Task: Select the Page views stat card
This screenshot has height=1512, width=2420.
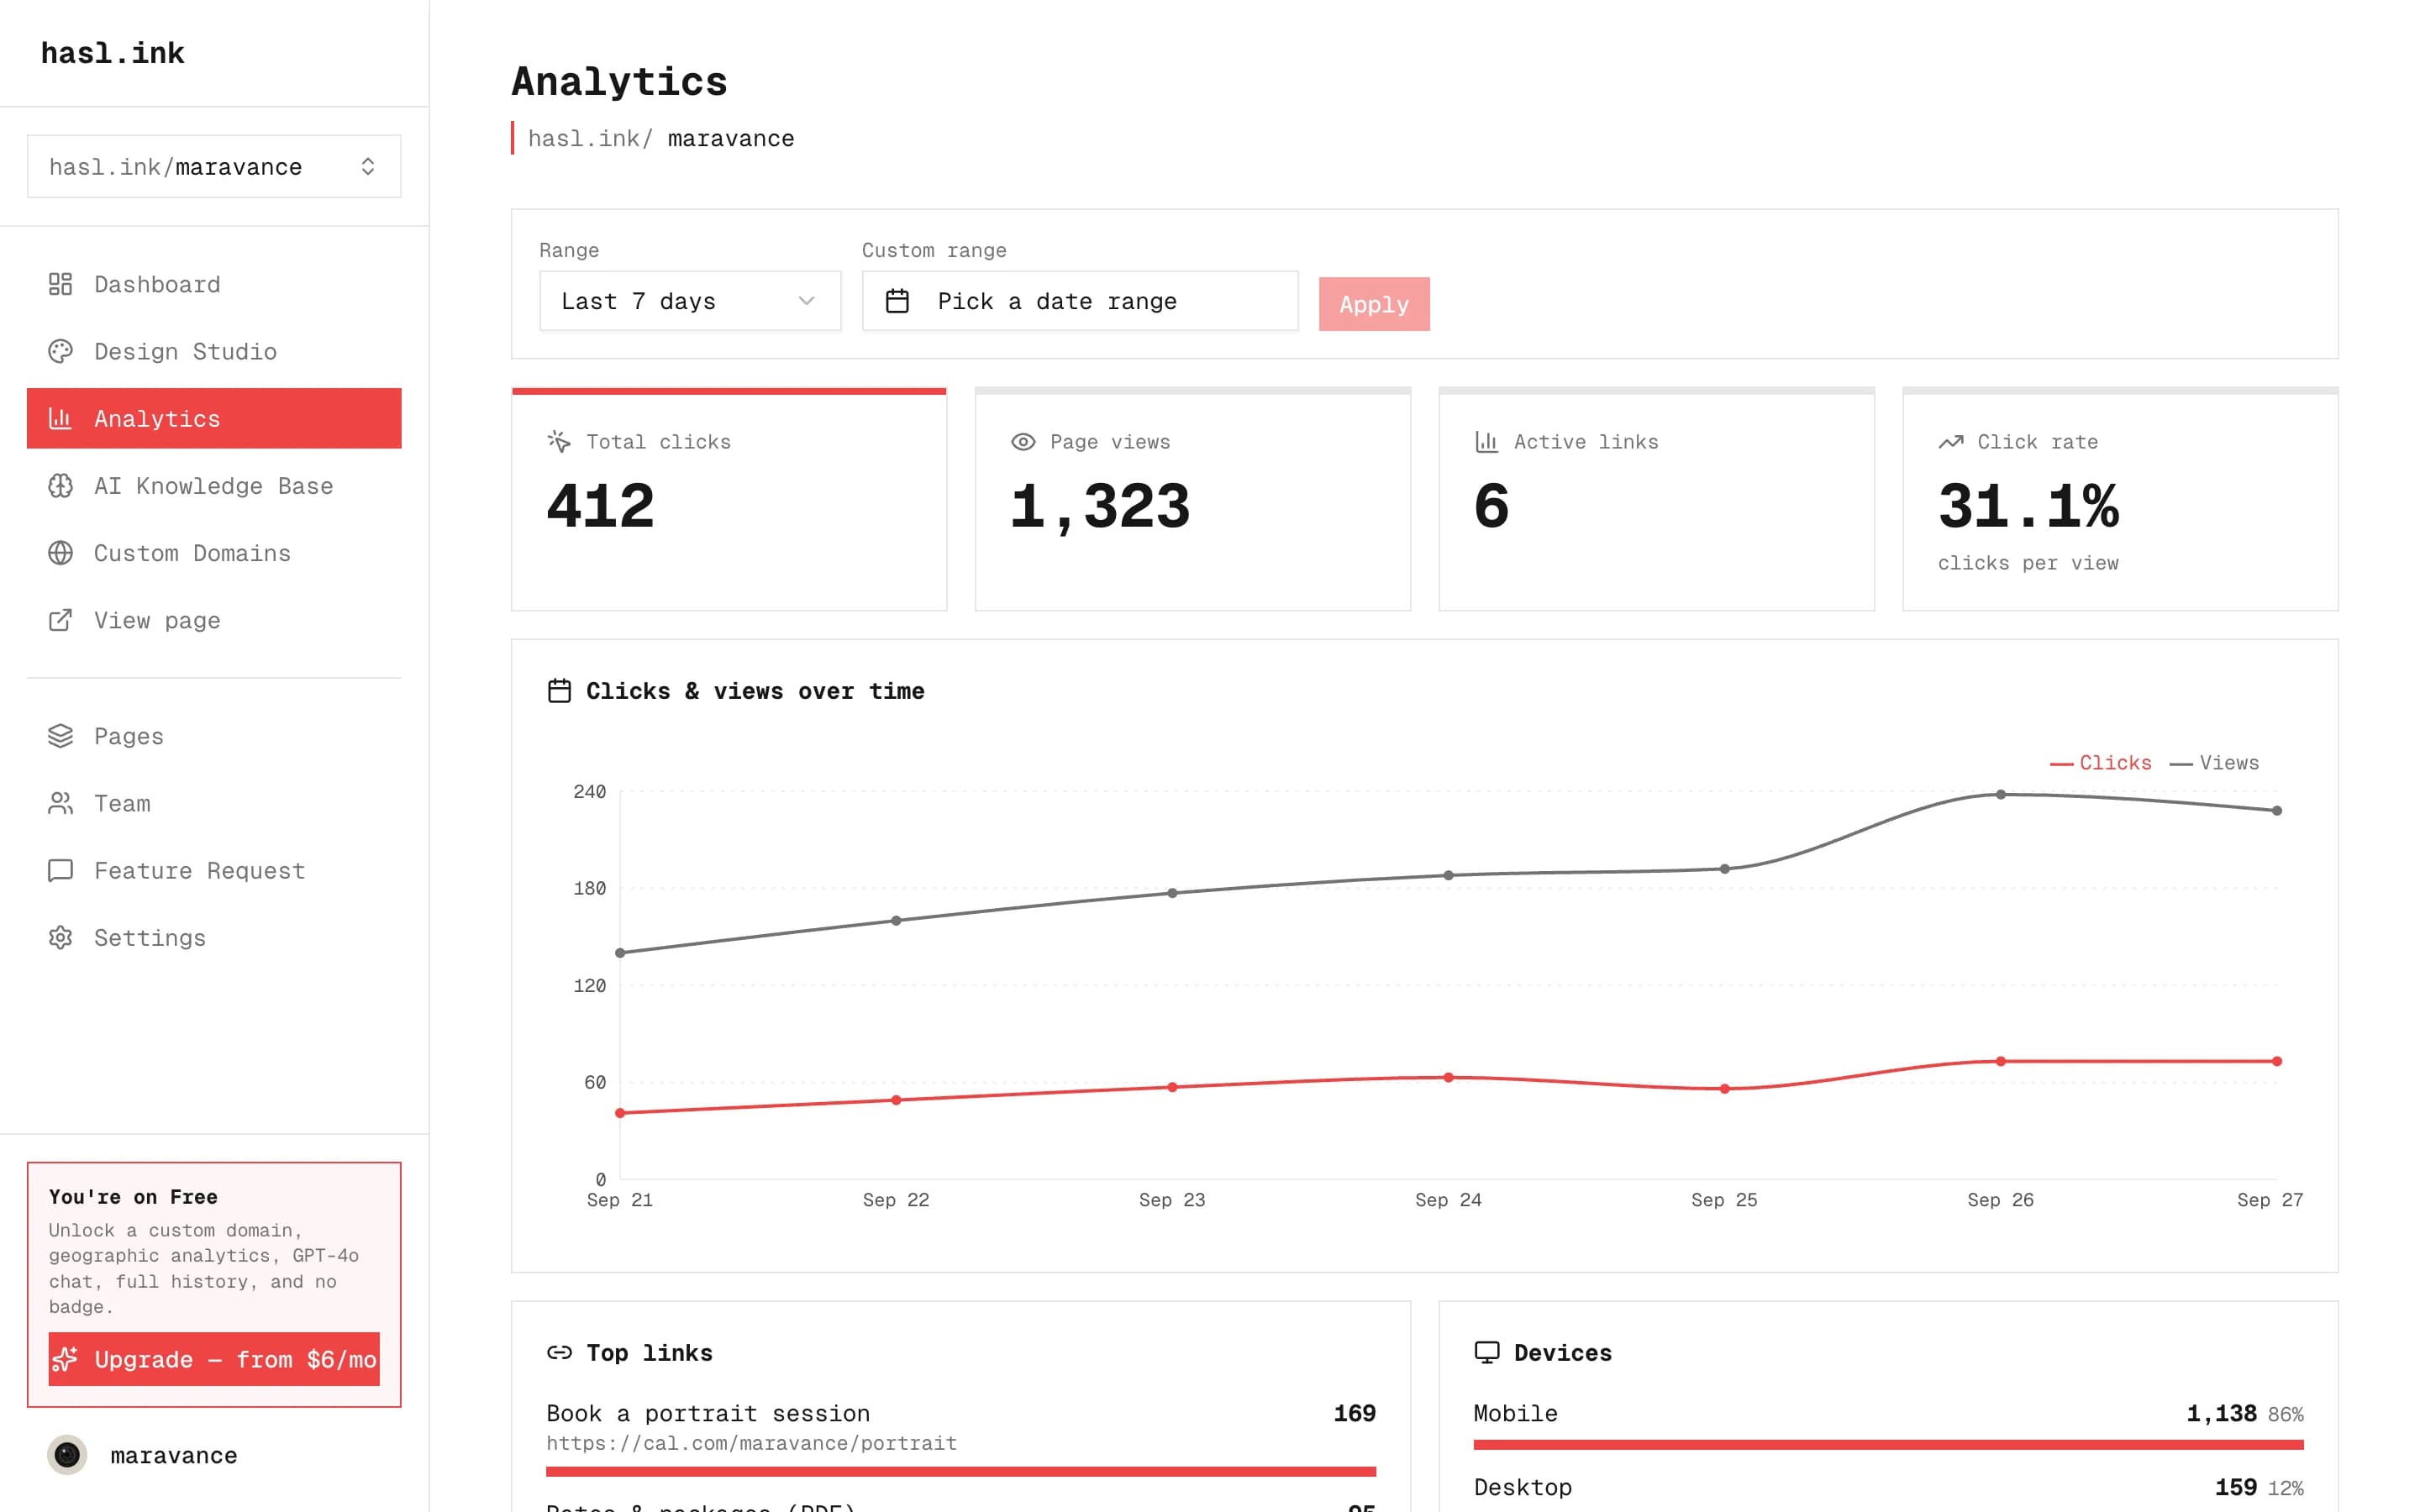Action: [1193, 499]
